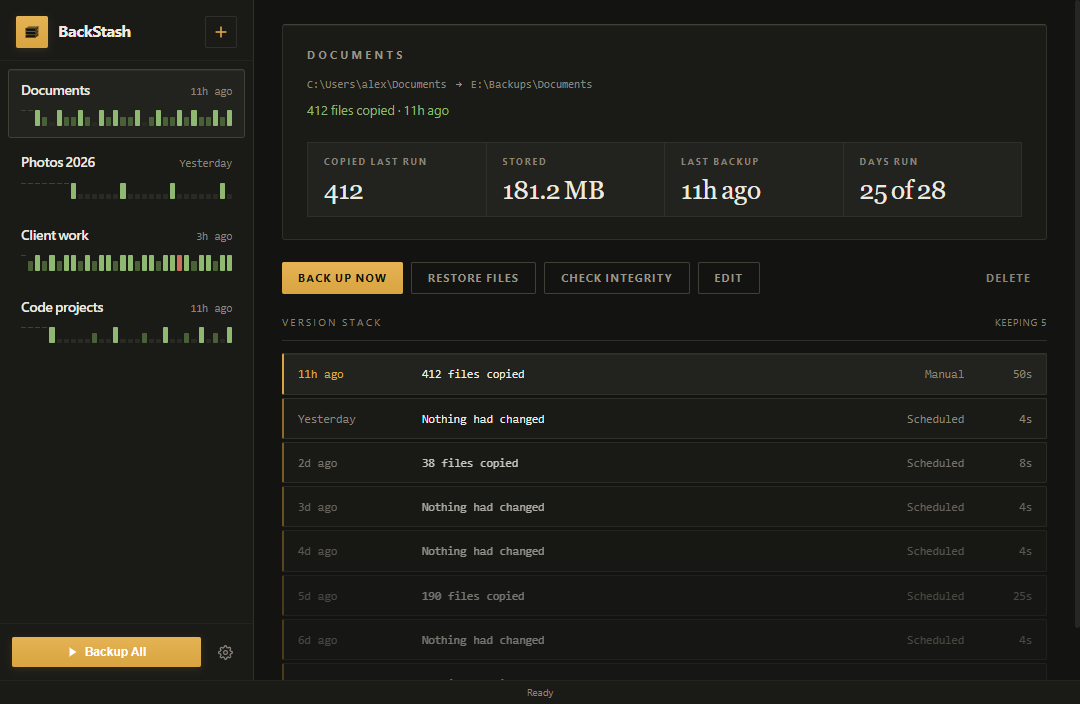The width and height of the screenshot is (1080, 704).
Task: Click 'Yesterday' timestamp beside Photos 2026
Action: (205, 163)
